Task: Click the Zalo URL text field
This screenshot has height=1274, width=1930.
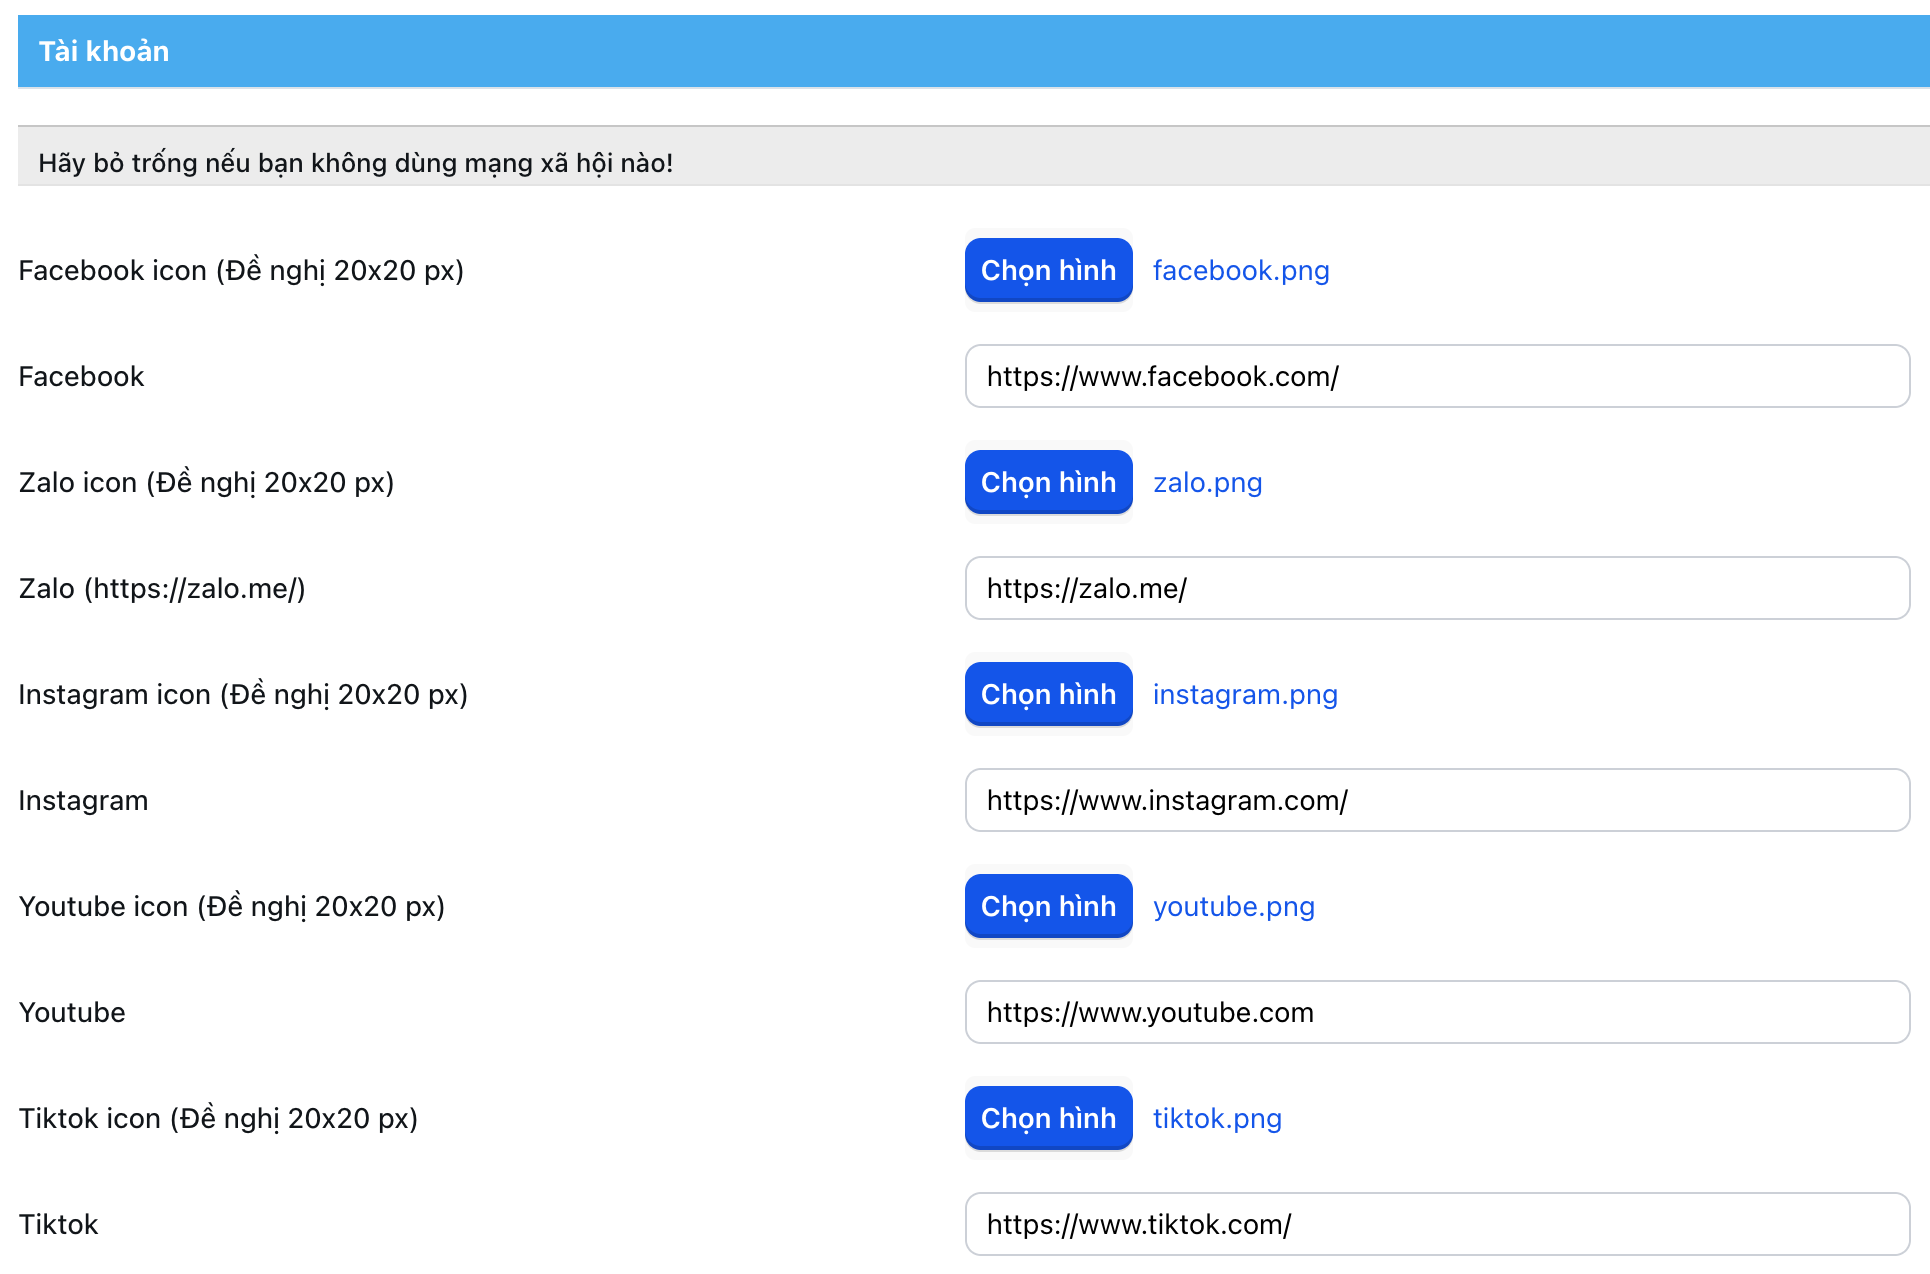Action: (1436, 588)
